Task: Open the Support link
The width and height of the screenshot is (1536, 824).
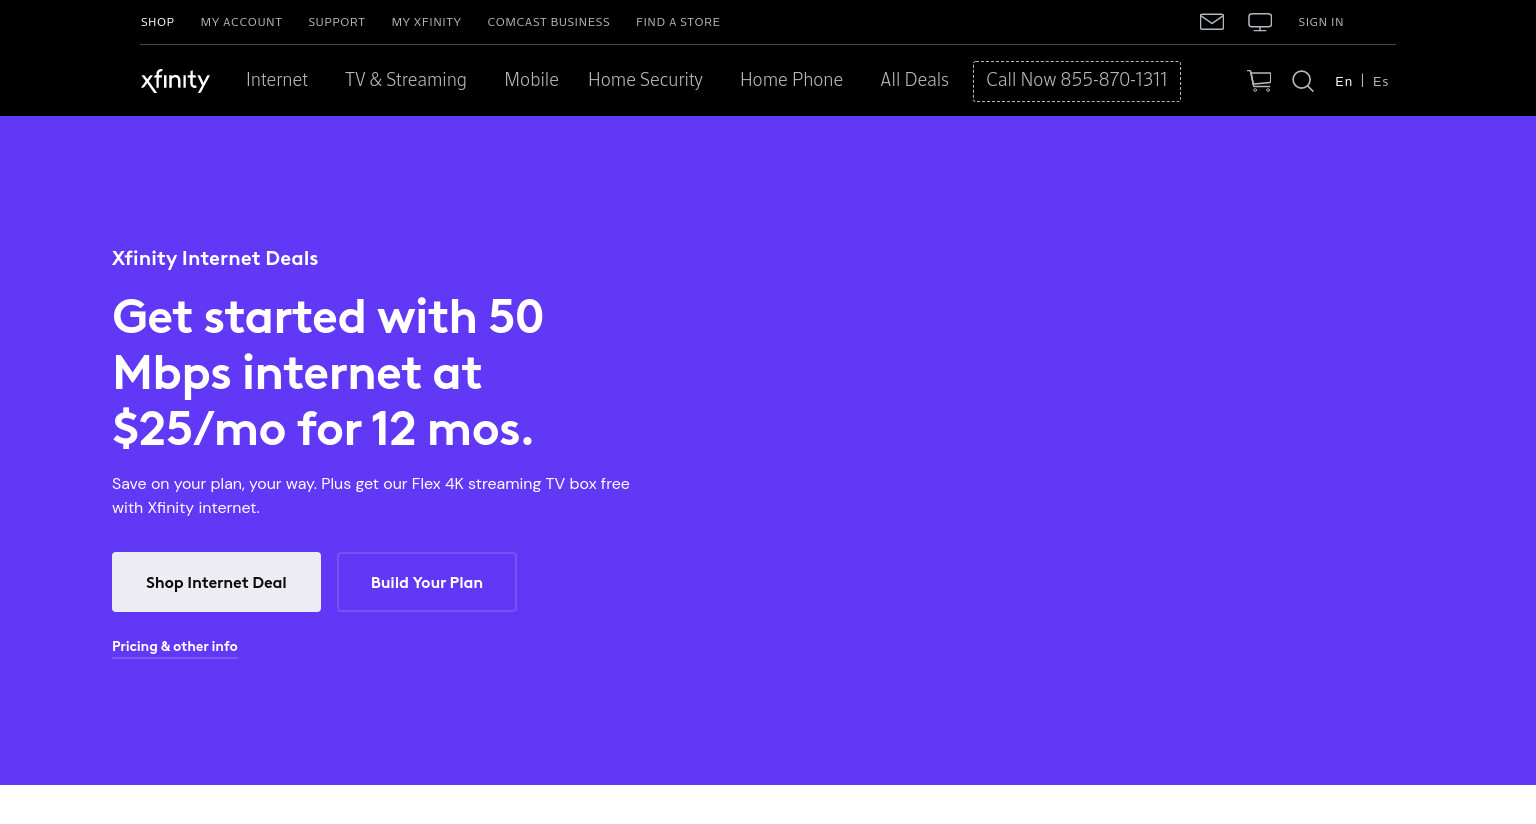Action: [336, 22]
